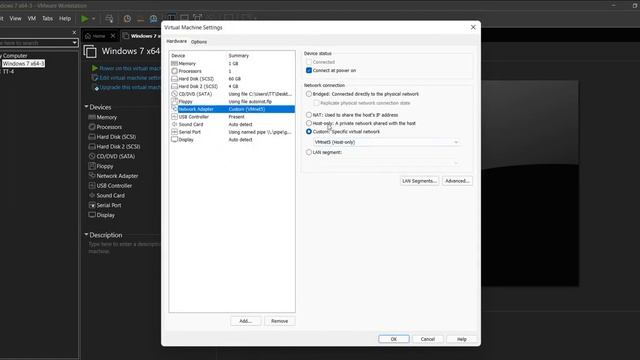
Task: Toggle the Connected checkbox
Action: coord(309,62)
